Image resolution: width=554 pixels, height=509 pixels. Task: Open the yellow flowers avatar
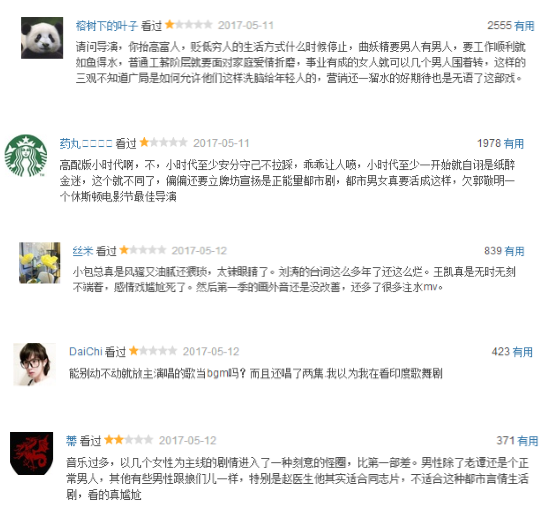[40, 263]
